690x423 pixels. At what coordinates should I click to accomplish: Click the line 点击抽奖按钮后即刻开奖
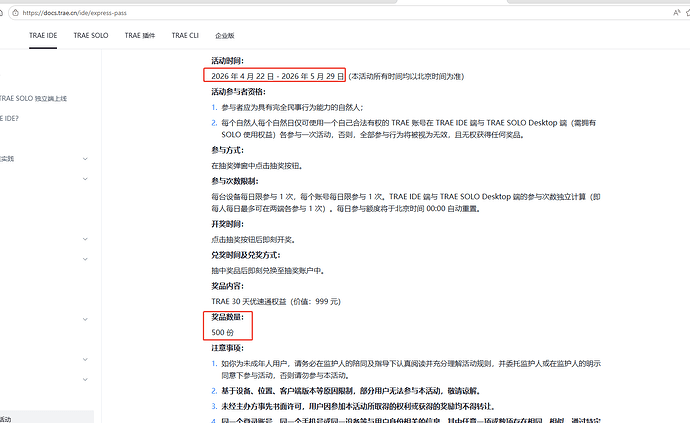click(253, 240)
